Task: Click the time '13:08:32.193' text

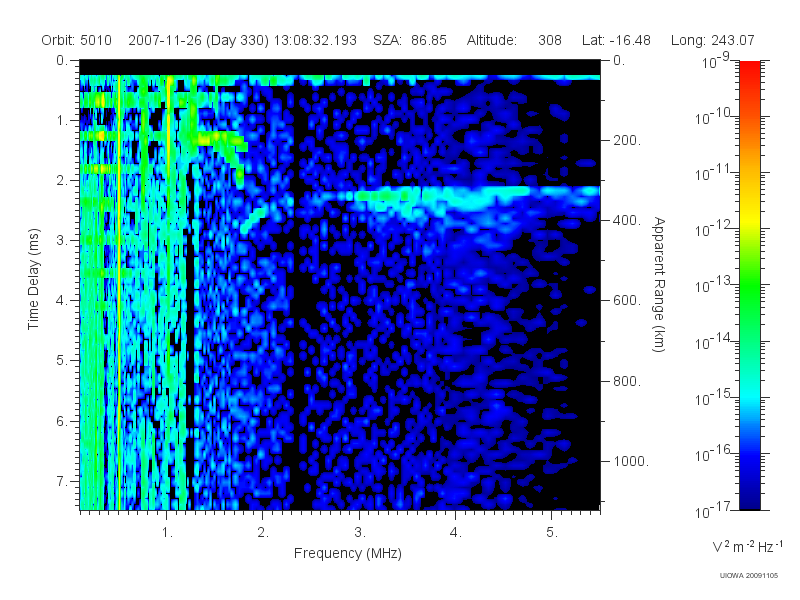Action: [315, 40]
